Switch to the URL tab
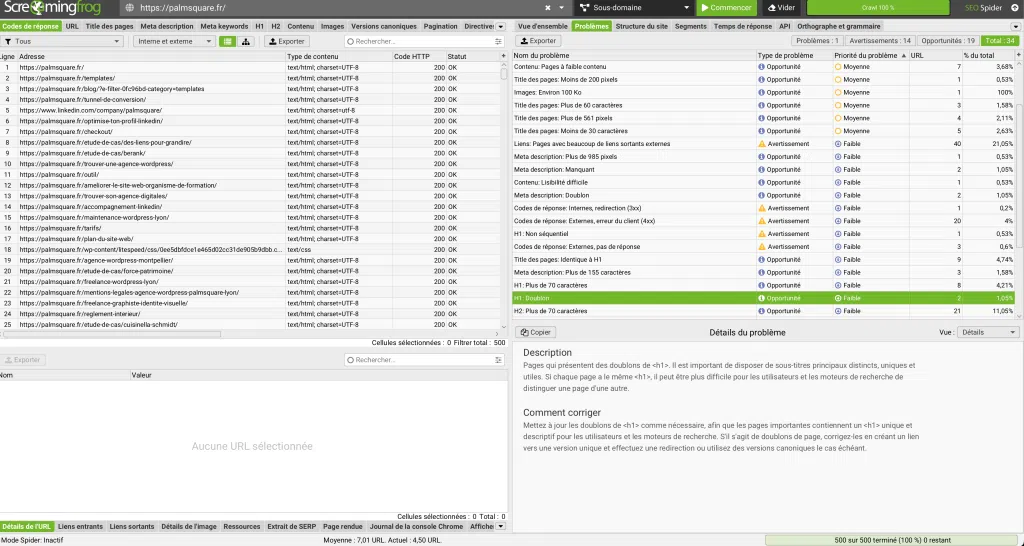 pyautogui.click(x=72, y=27)
